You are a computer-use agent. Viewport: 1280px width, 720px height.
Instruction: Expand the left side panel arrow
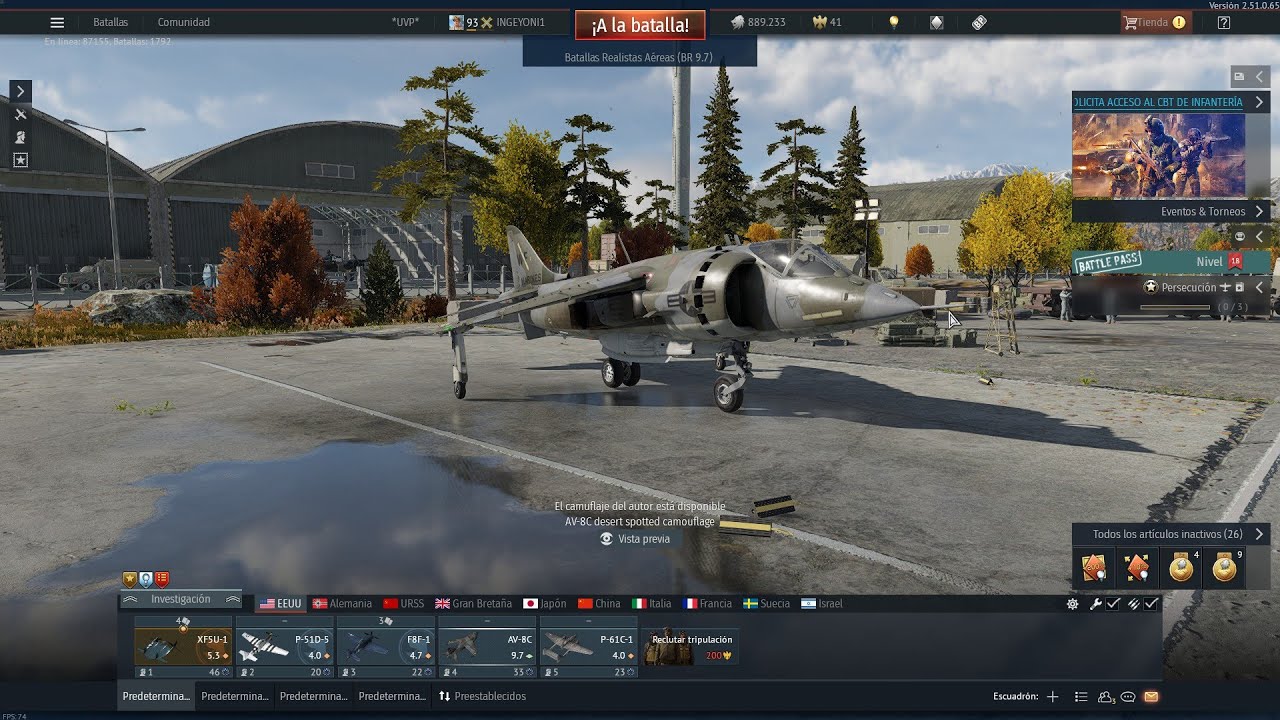20,92
